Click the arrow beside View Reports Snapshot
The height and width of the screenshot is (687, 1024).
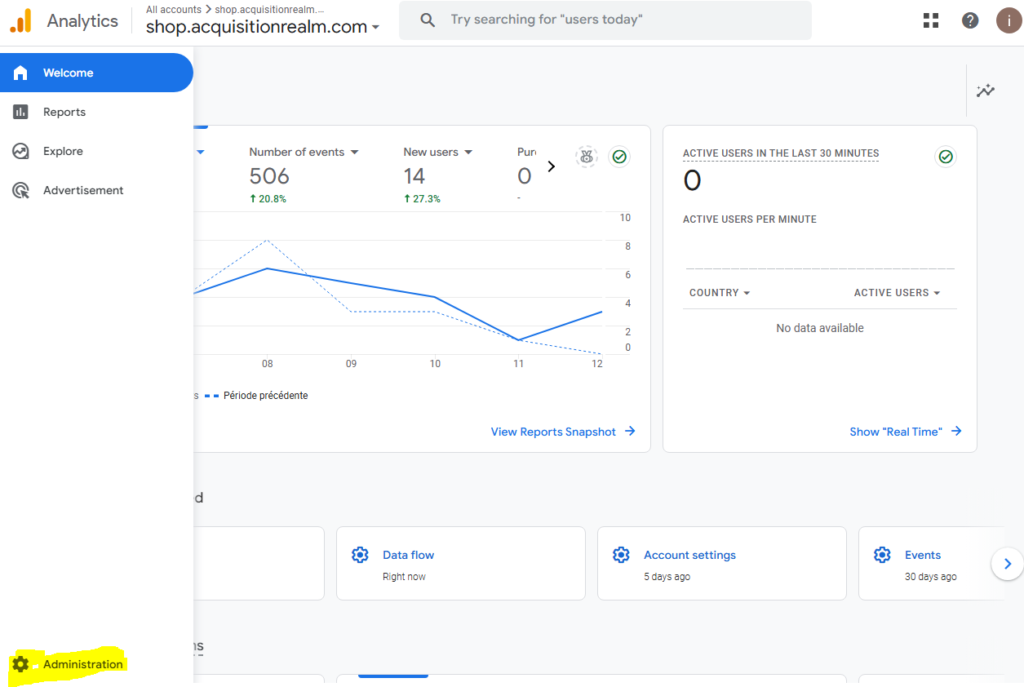pos(630,431)
